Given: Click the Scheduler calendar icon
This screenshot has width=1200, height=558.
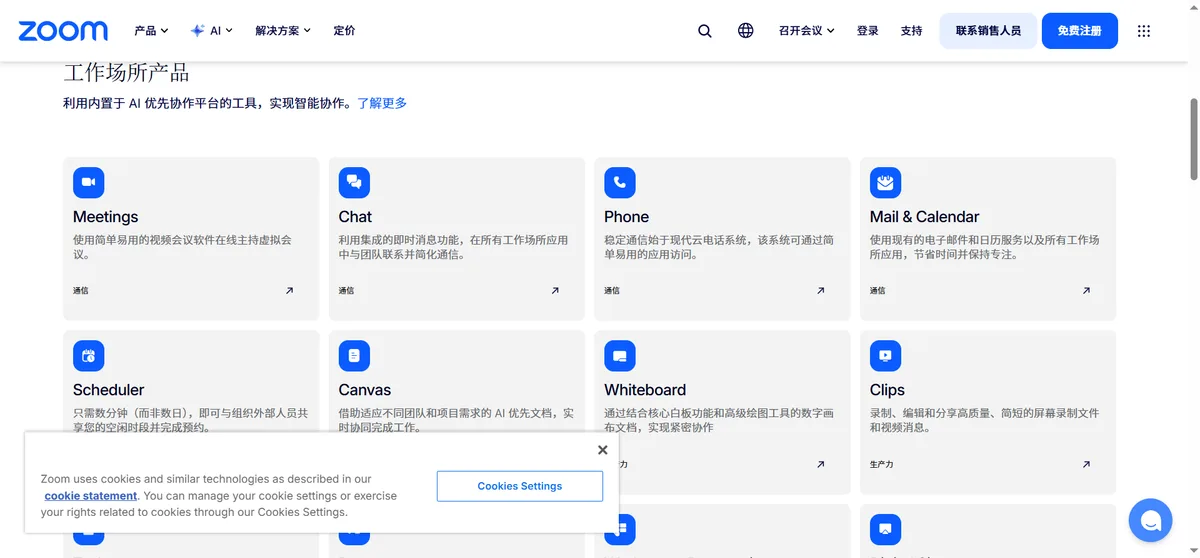Looking at the screenshot, I should pyautogui.click(x=89, y=356).
